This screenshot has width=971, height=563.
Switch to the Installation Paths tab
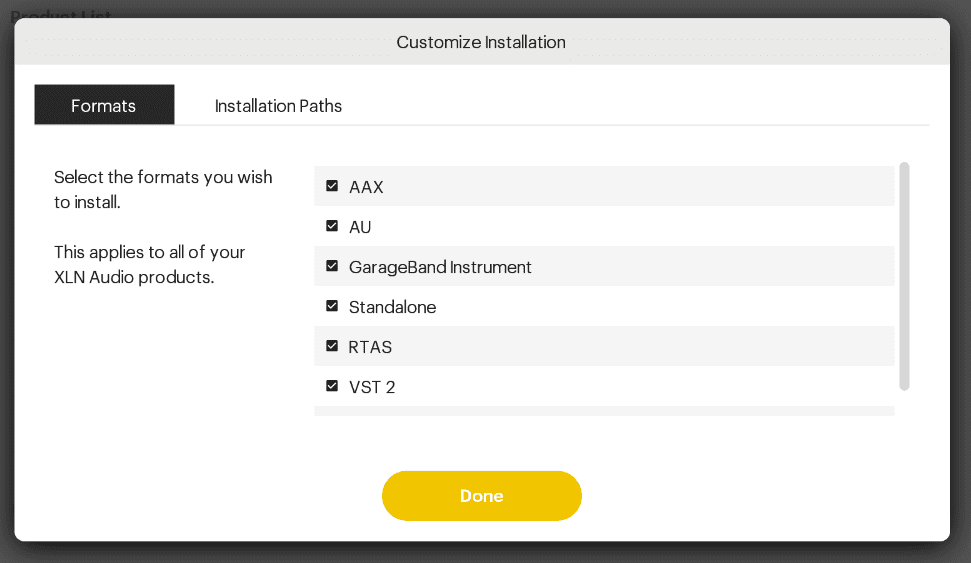[x=278, y=106]
